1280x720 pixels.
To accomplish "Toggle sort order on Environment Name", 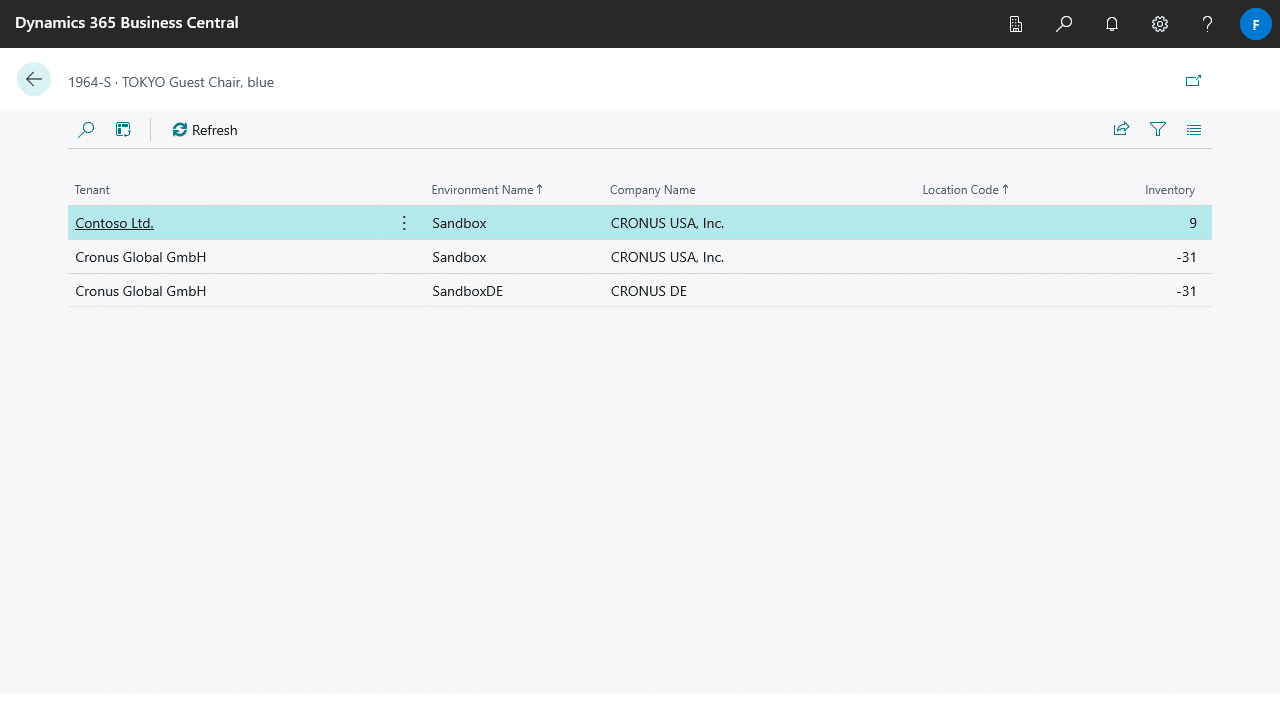I will [x=486, y=189].
